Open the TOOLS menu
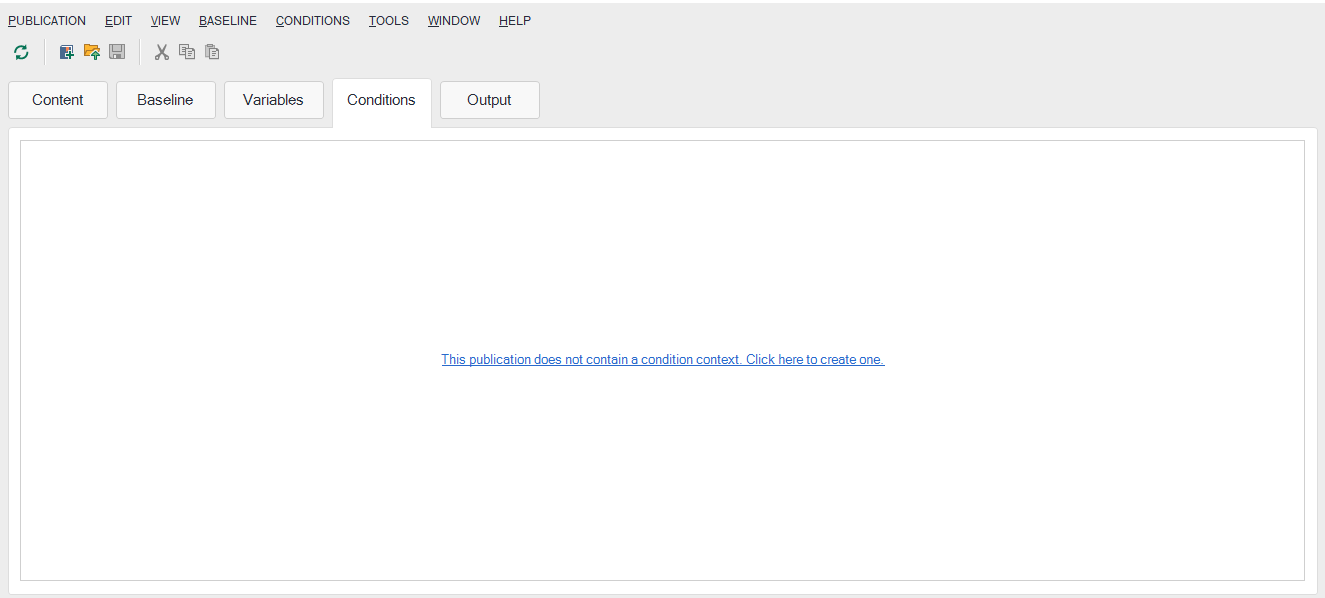 pos(389,21)
